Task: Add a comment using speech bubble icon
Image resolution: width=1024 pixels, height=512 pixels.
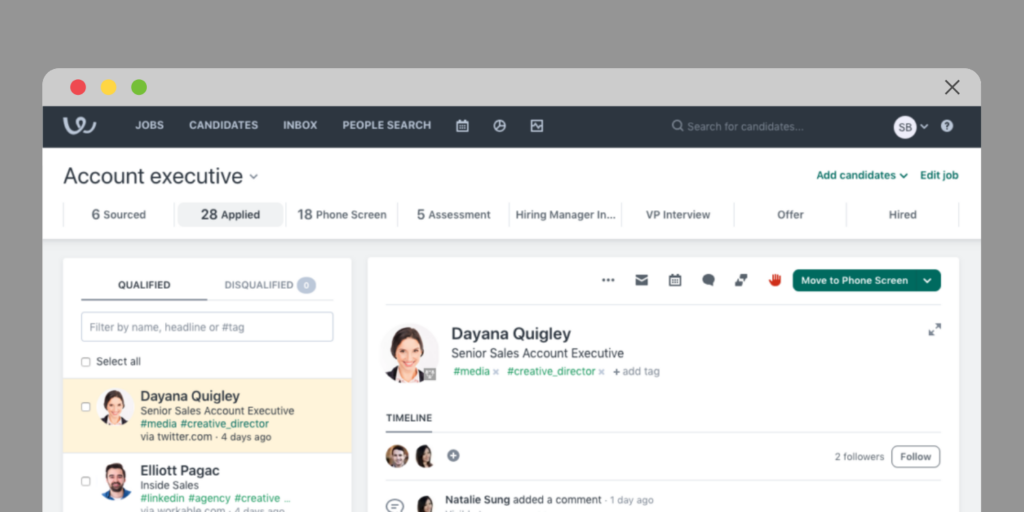Action: click(708, 281)
